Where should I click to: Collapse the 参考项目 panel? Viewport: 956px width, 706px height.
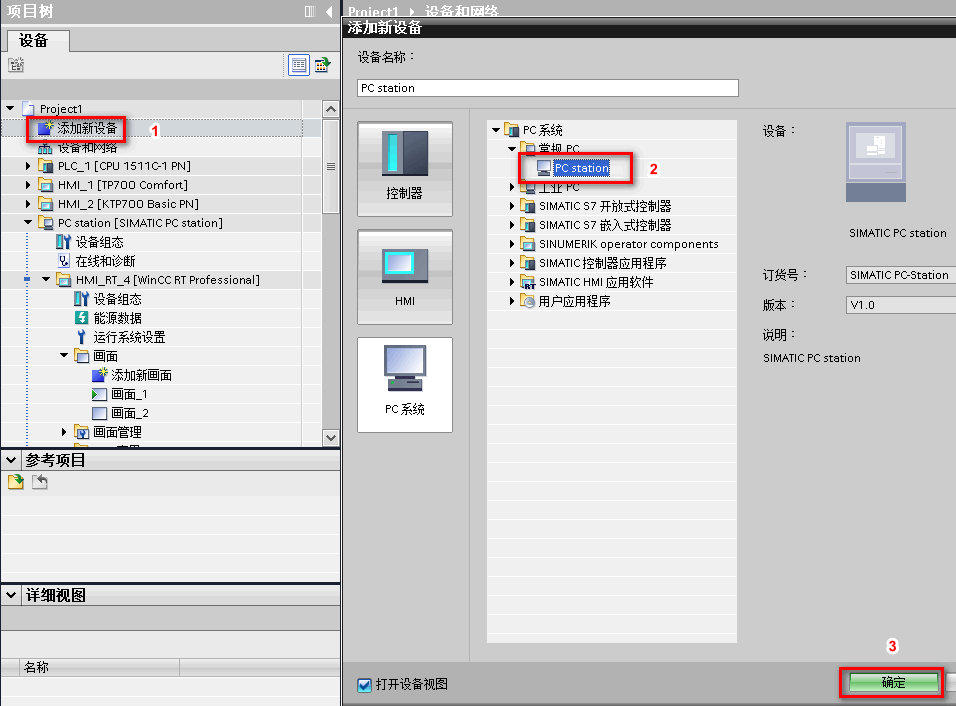(11, 460)
